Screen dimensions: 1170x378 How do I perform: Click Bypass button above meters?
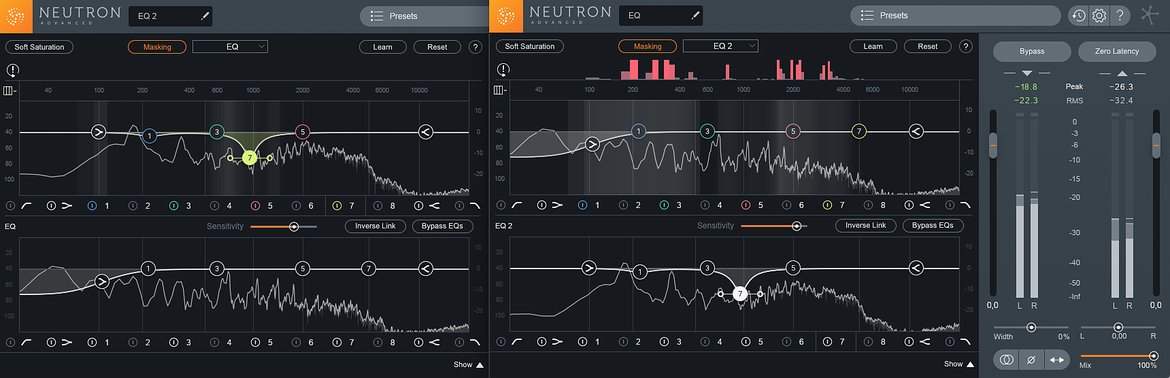coord(1032,51)
